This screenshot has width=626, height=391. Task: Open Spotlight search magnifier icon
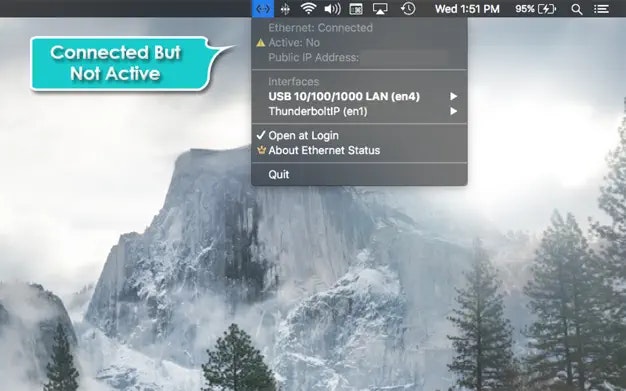pos(576,9)
